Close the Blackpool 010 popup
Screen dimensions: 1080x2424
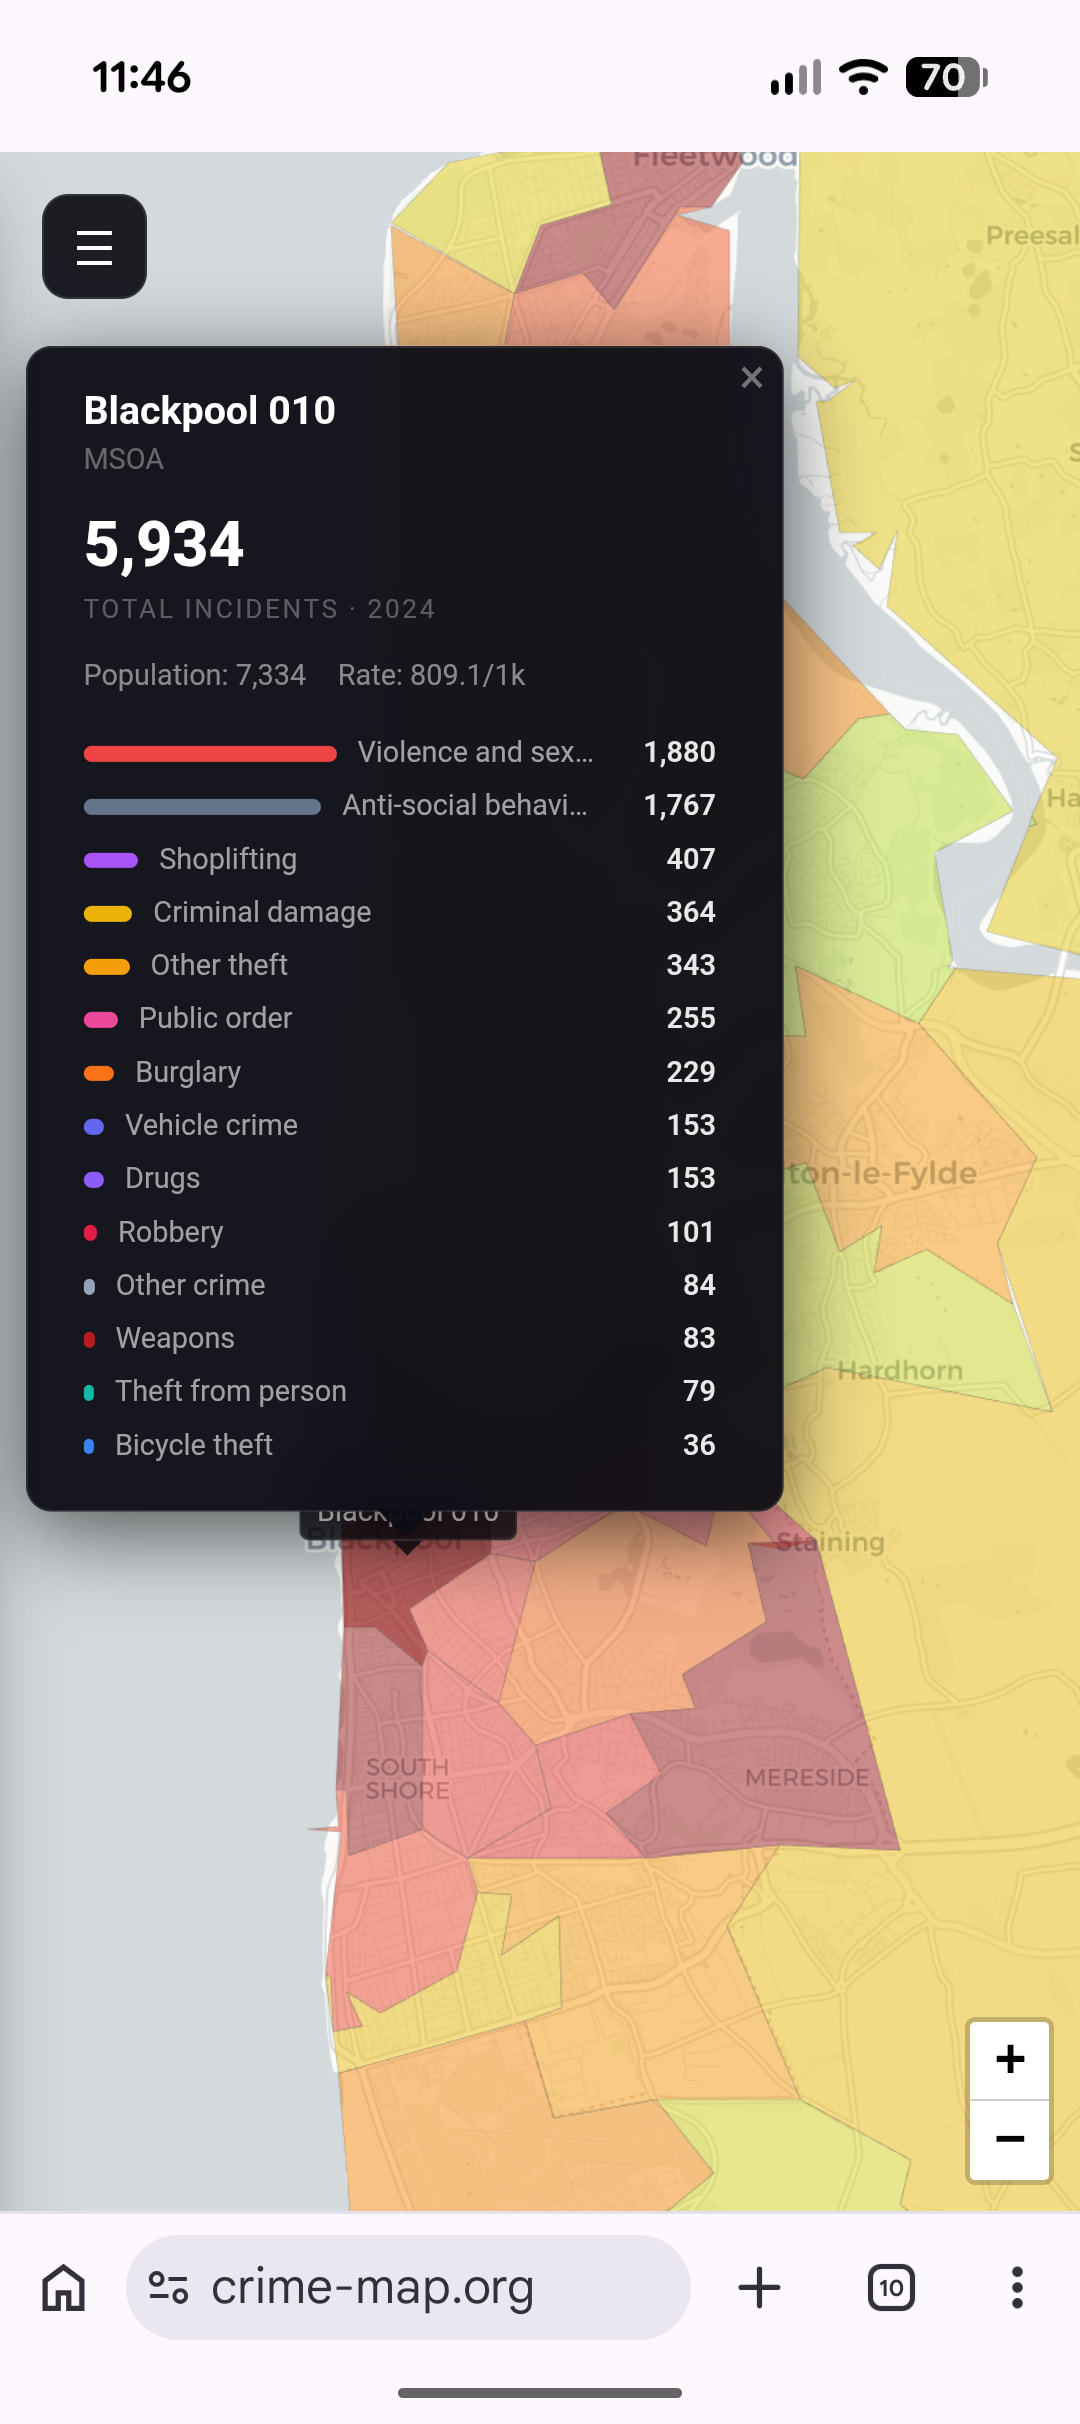tap(751, 377)
